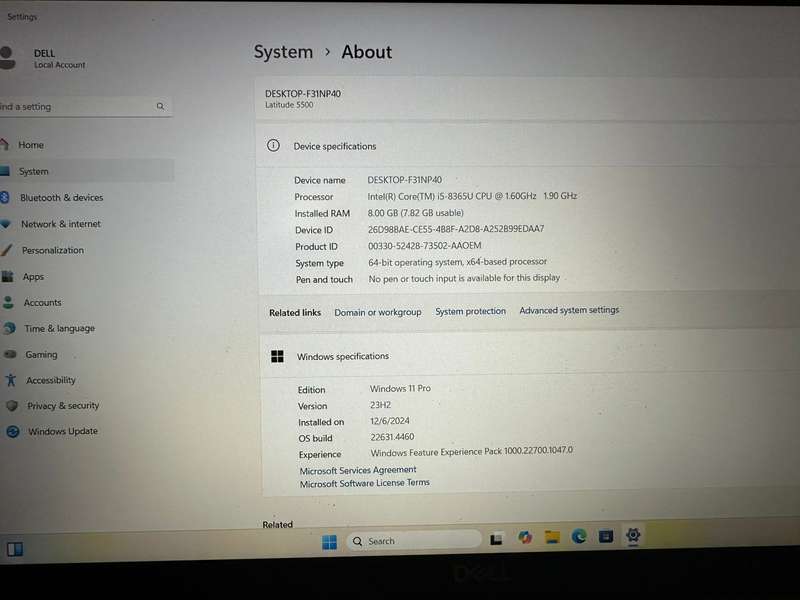Launch Microsoft Edge from the taskbar
Viewport: 800px width, 600px height.
click(x=579, y=536)
